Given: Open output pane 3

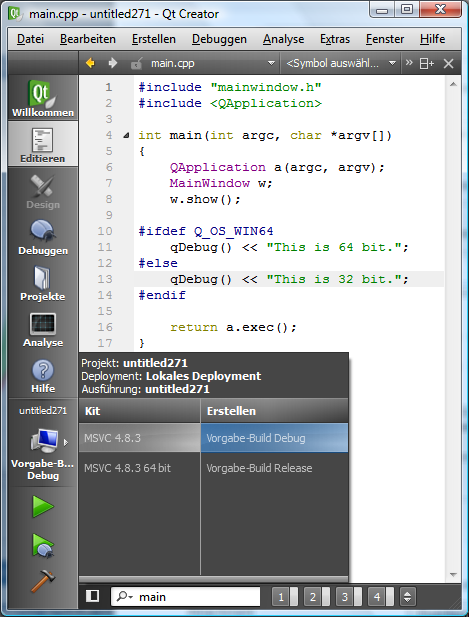Looking at the screenshot, I should pos(349,597).
